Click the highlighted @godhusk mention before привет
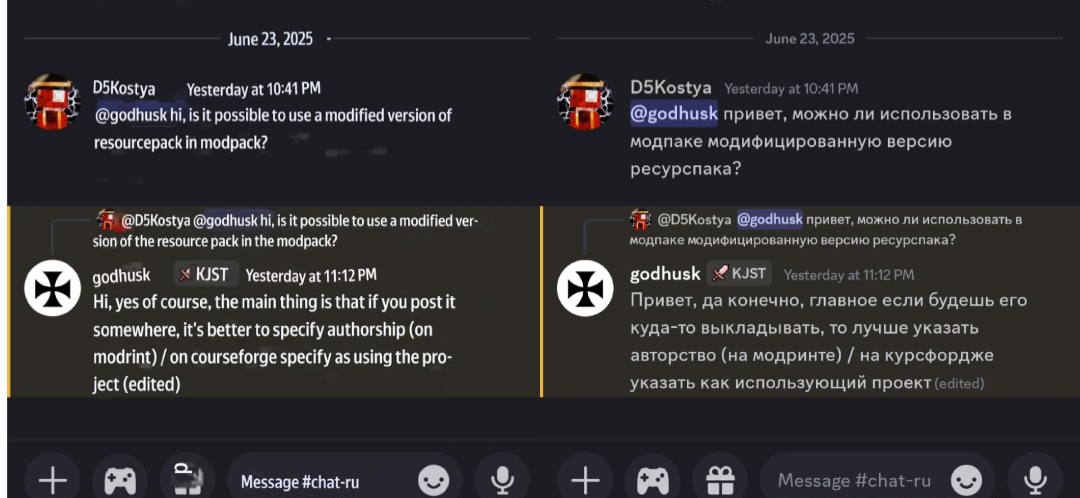 (x=674, y=114)
